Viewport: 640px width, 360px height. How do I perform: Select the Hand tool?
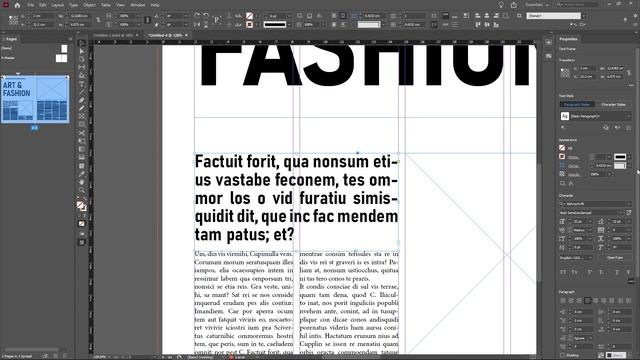pyautogui.click(x=82, y=182)
